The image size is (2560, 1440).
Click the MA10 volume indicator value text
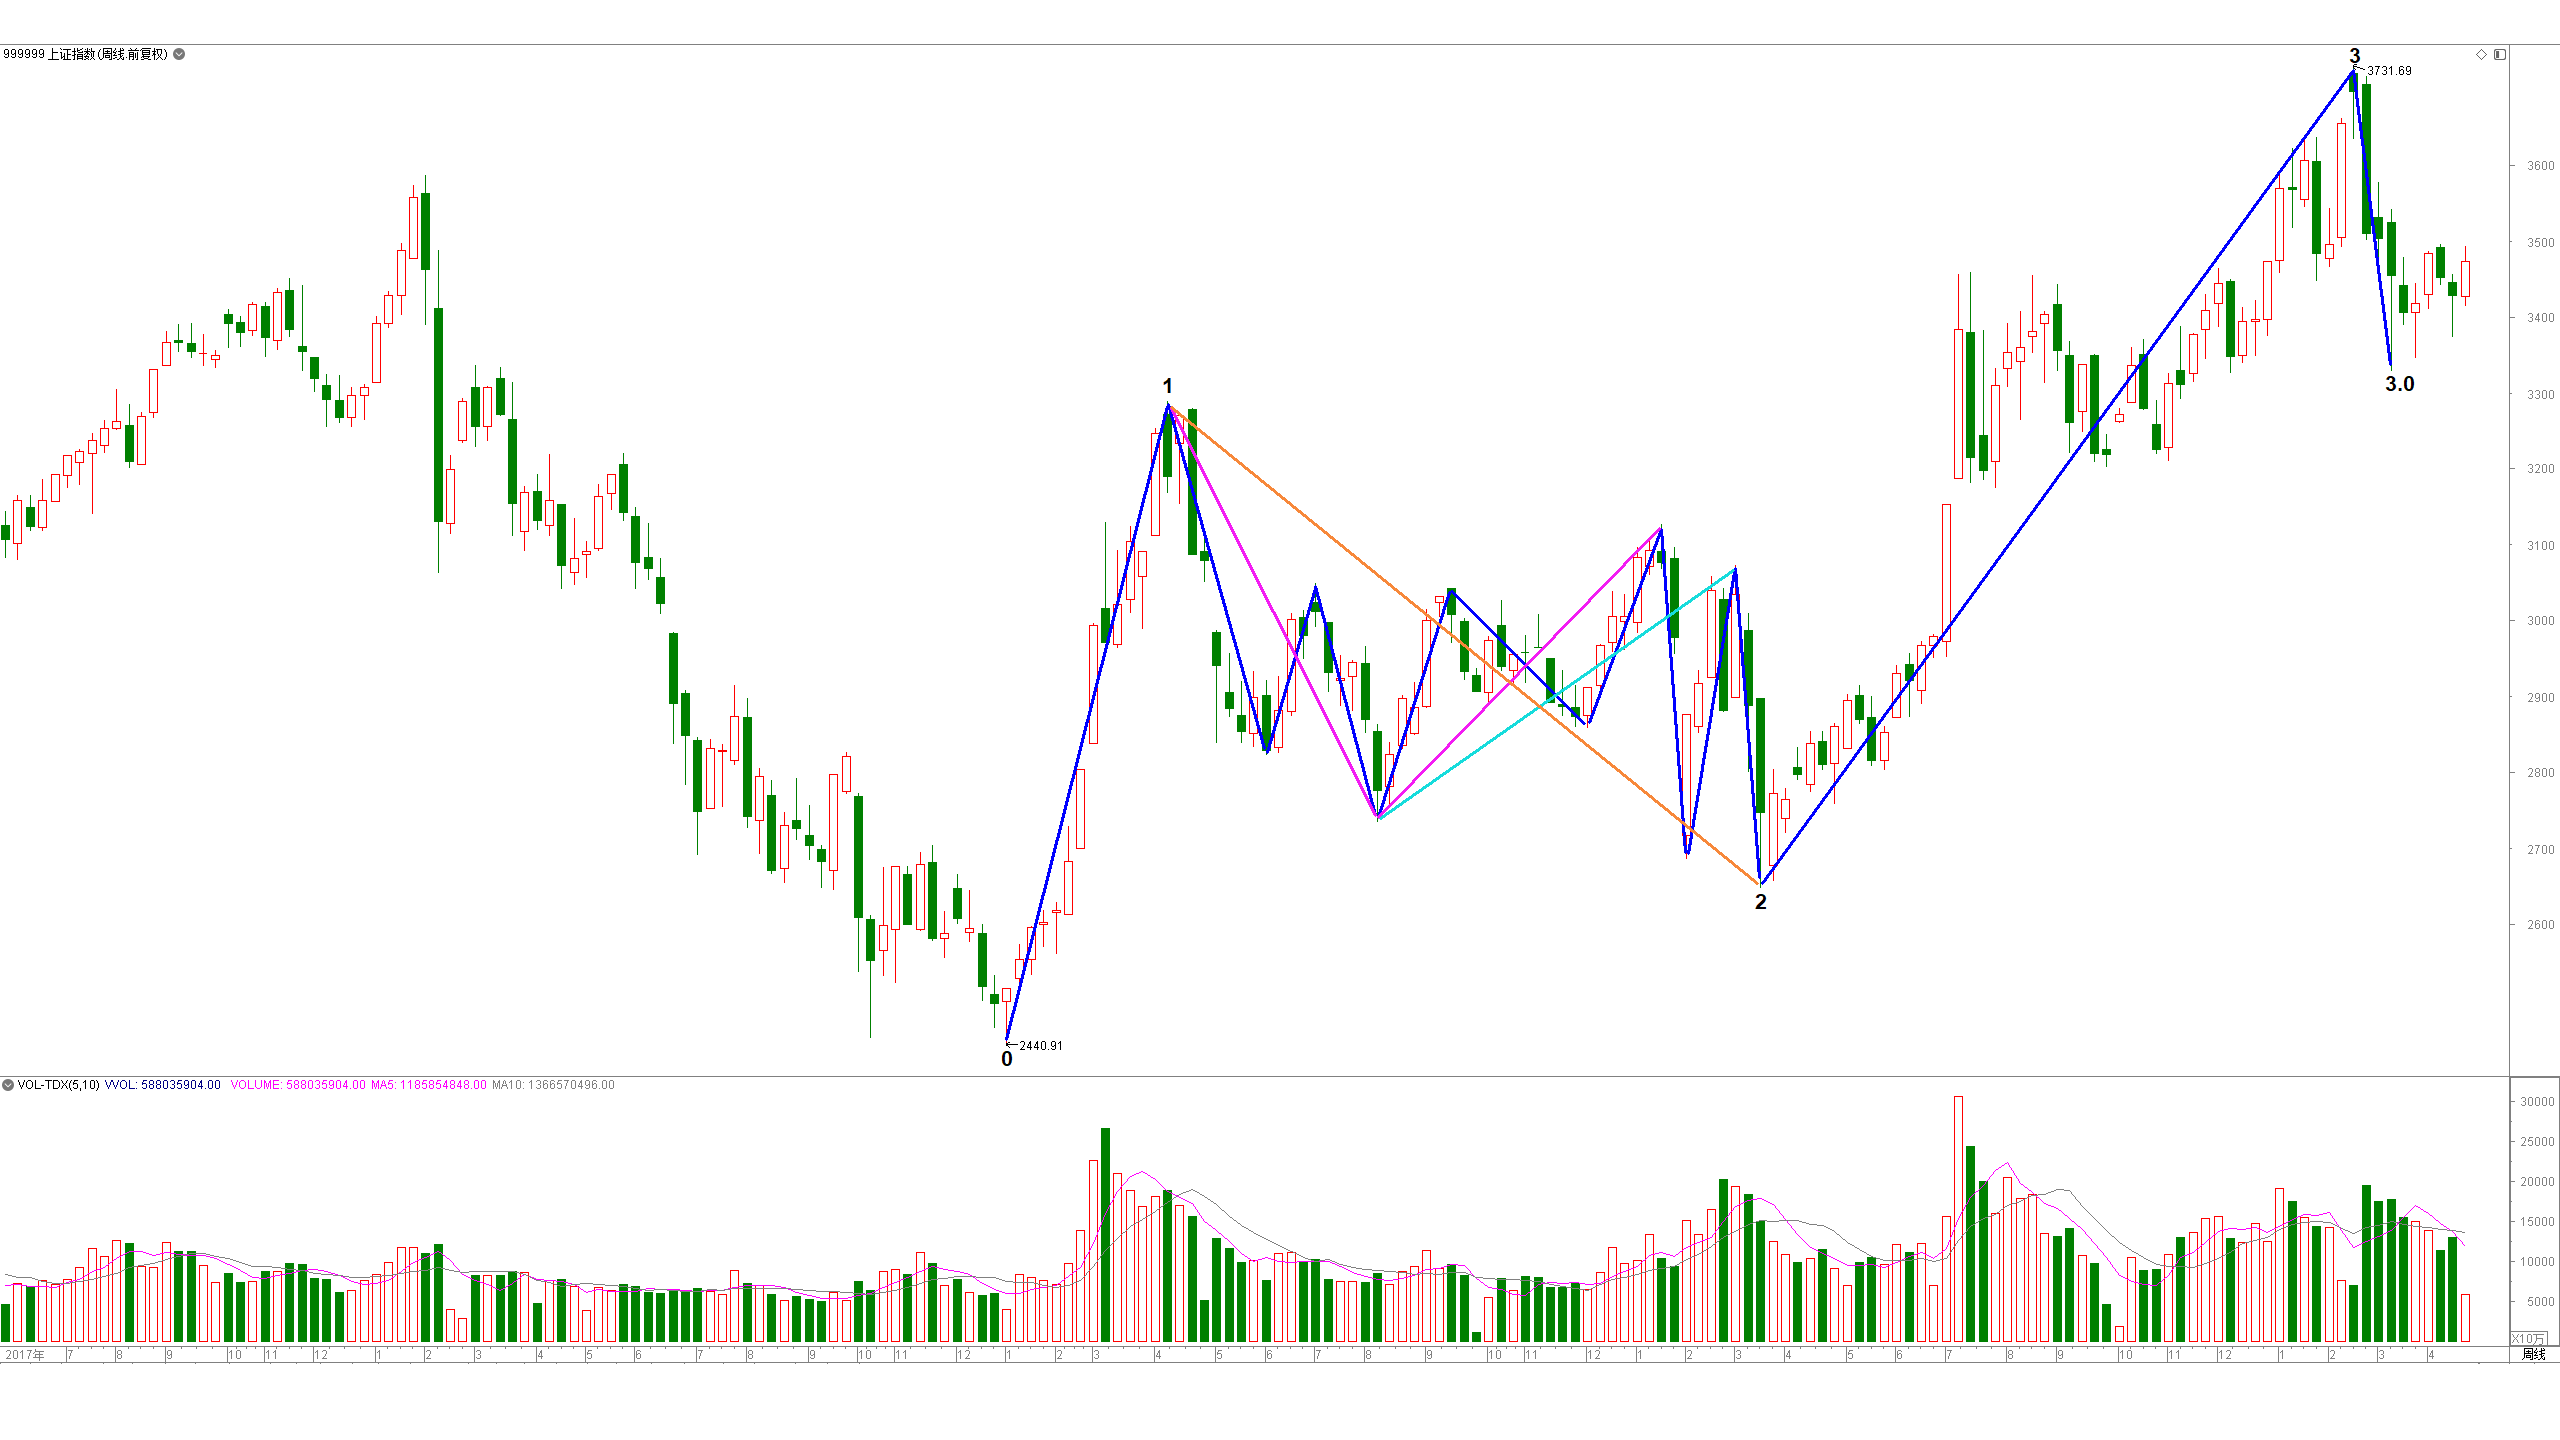(553, 1085)
